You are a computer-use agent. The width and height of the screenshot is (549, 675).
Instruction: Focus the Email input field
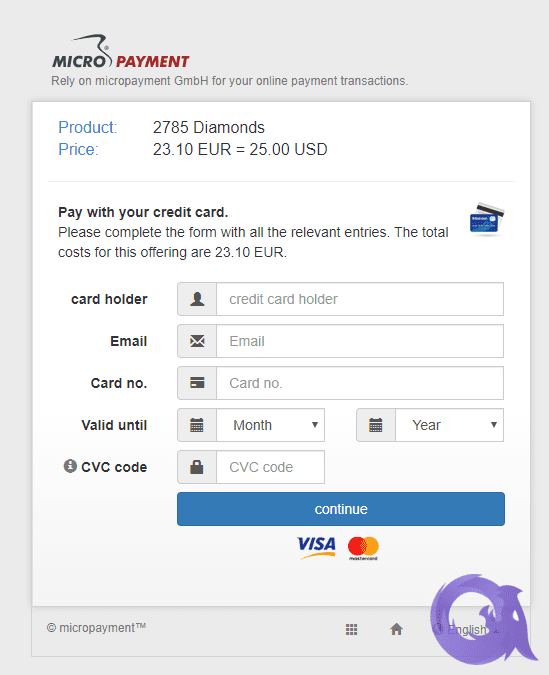tap(360, 341)
